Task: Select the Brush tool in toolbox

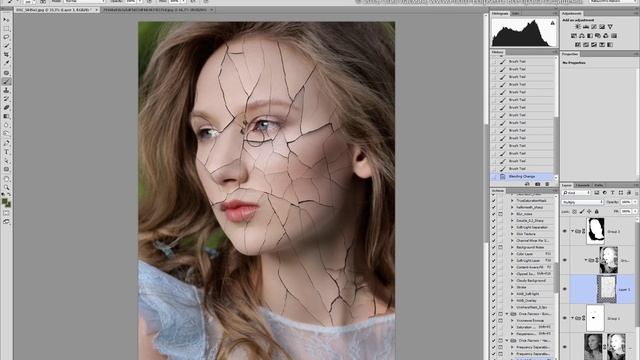Action: [6, 82]
